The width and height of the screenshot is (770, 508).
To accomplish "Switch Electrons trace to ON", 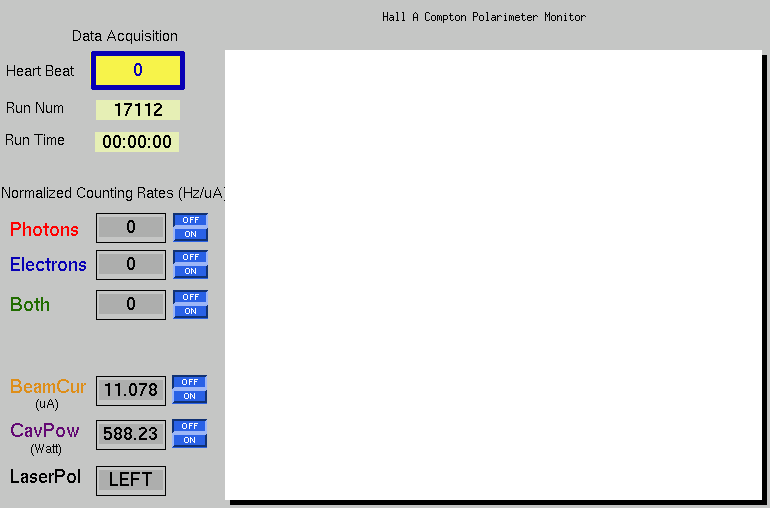I will (x=191, y=271).
